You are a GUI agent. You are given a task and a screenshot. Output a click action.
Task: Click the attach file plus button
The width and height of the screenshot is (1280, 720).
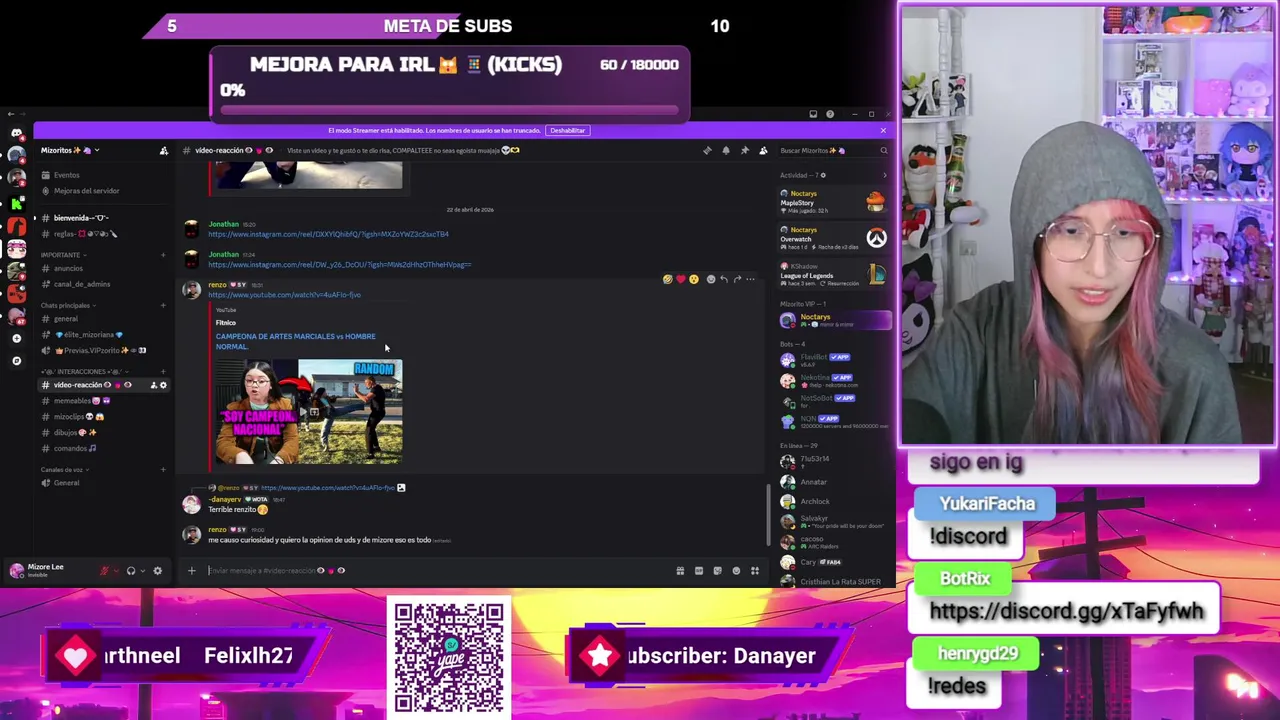click(x=192, y=571)
